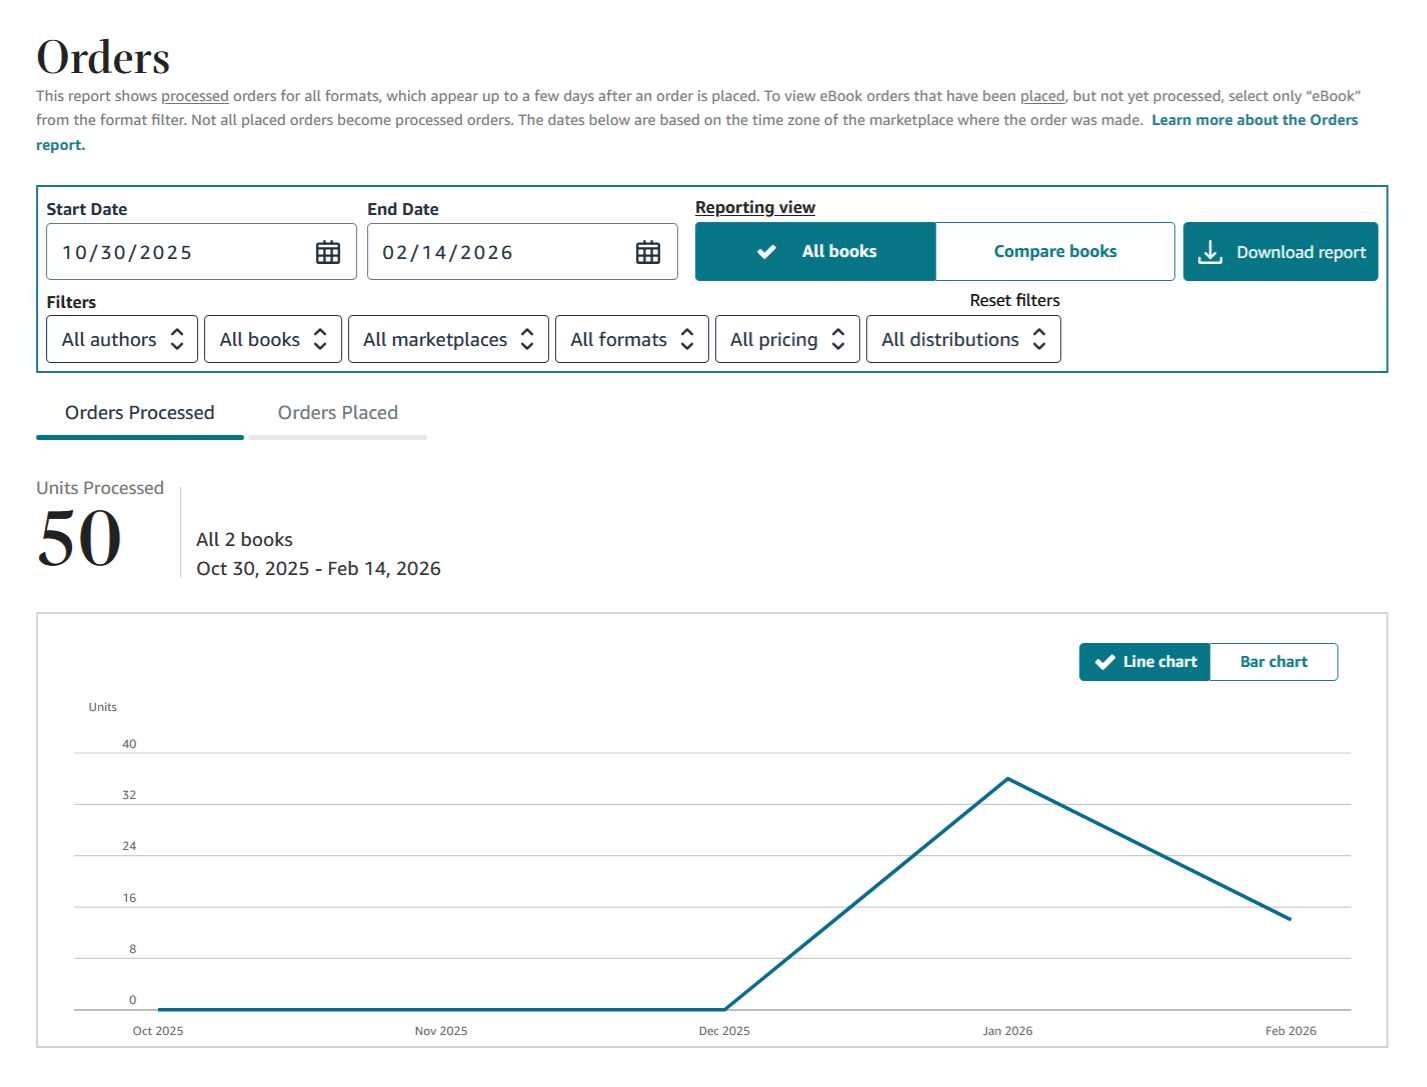Click the All pricing up-down arrows icon

[838, 340]
